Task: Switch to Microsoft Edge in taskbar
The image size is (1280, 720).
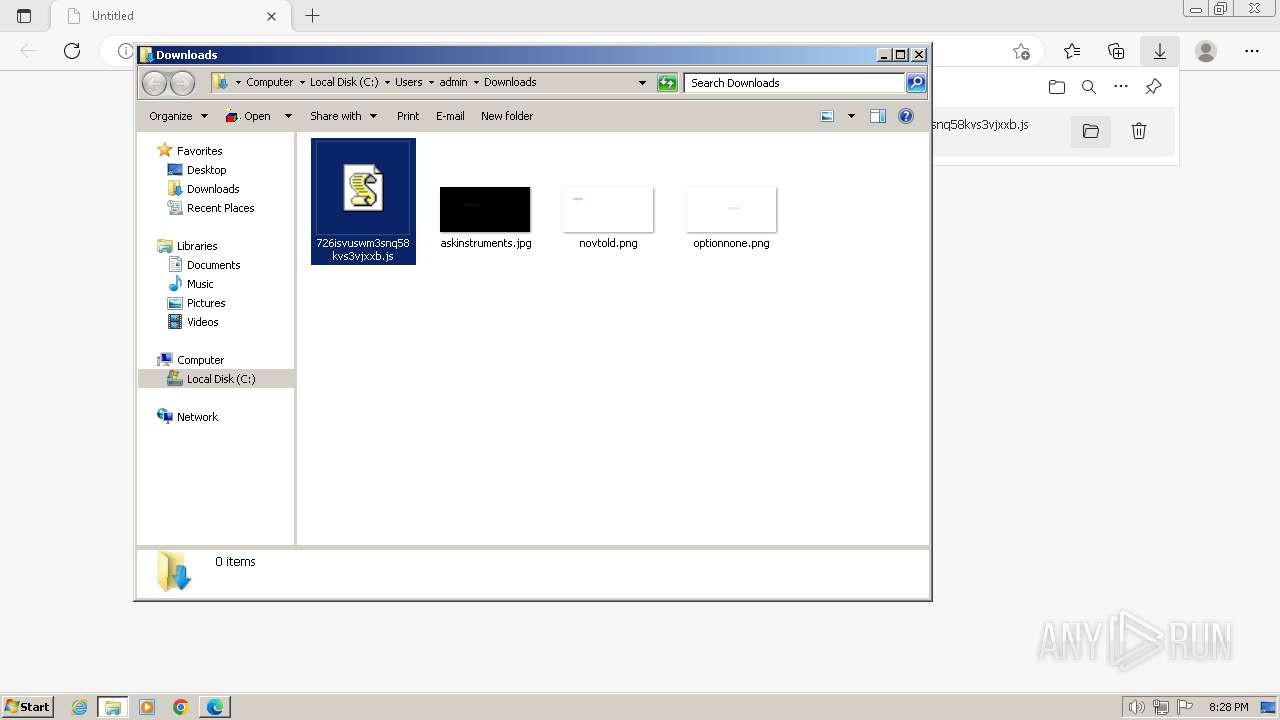Action: (215, 707)
